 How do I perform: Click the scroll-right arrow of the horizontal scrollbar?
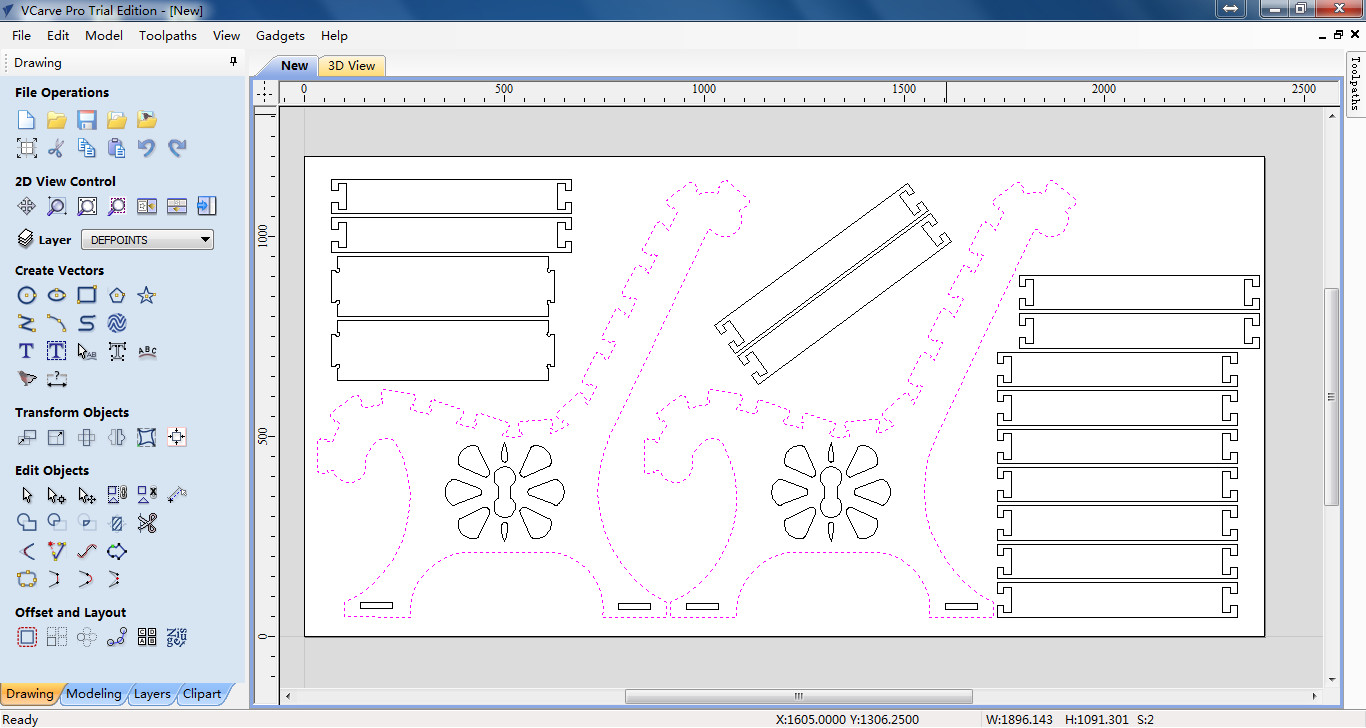click(x=1314, y=696)
